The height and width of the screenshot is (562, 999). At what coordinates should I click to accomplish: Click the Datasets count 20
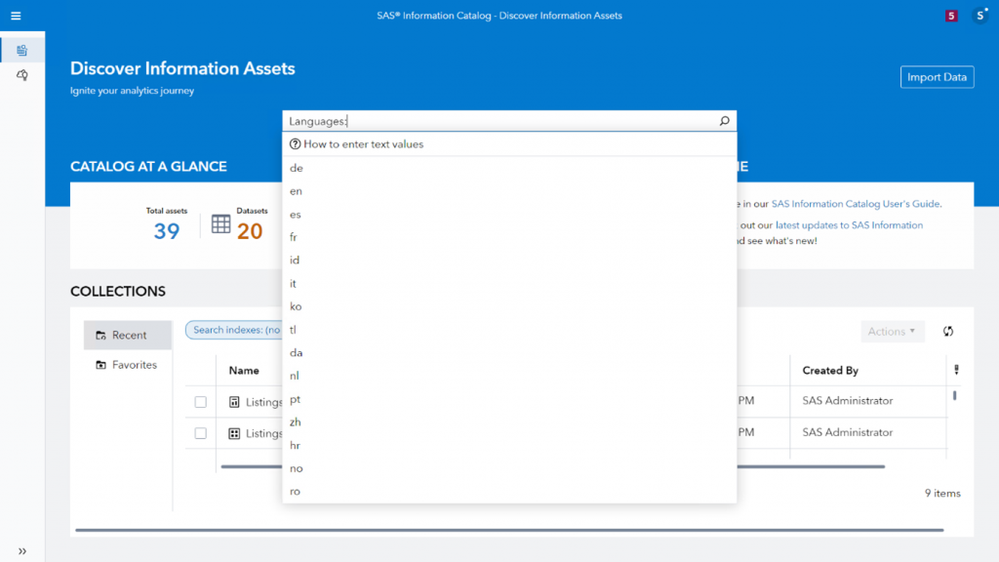tap(250, 231)
